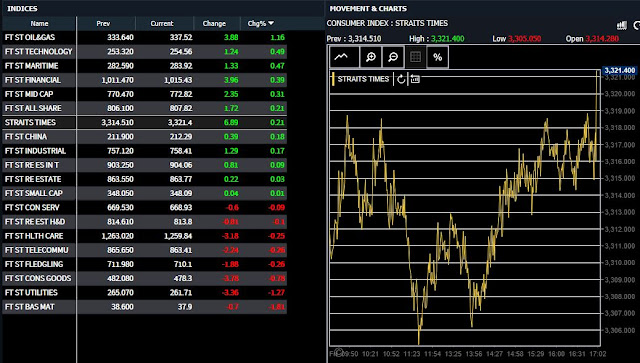
Task: Open the Movement & Charts panel tab
Action: (368, 9)
